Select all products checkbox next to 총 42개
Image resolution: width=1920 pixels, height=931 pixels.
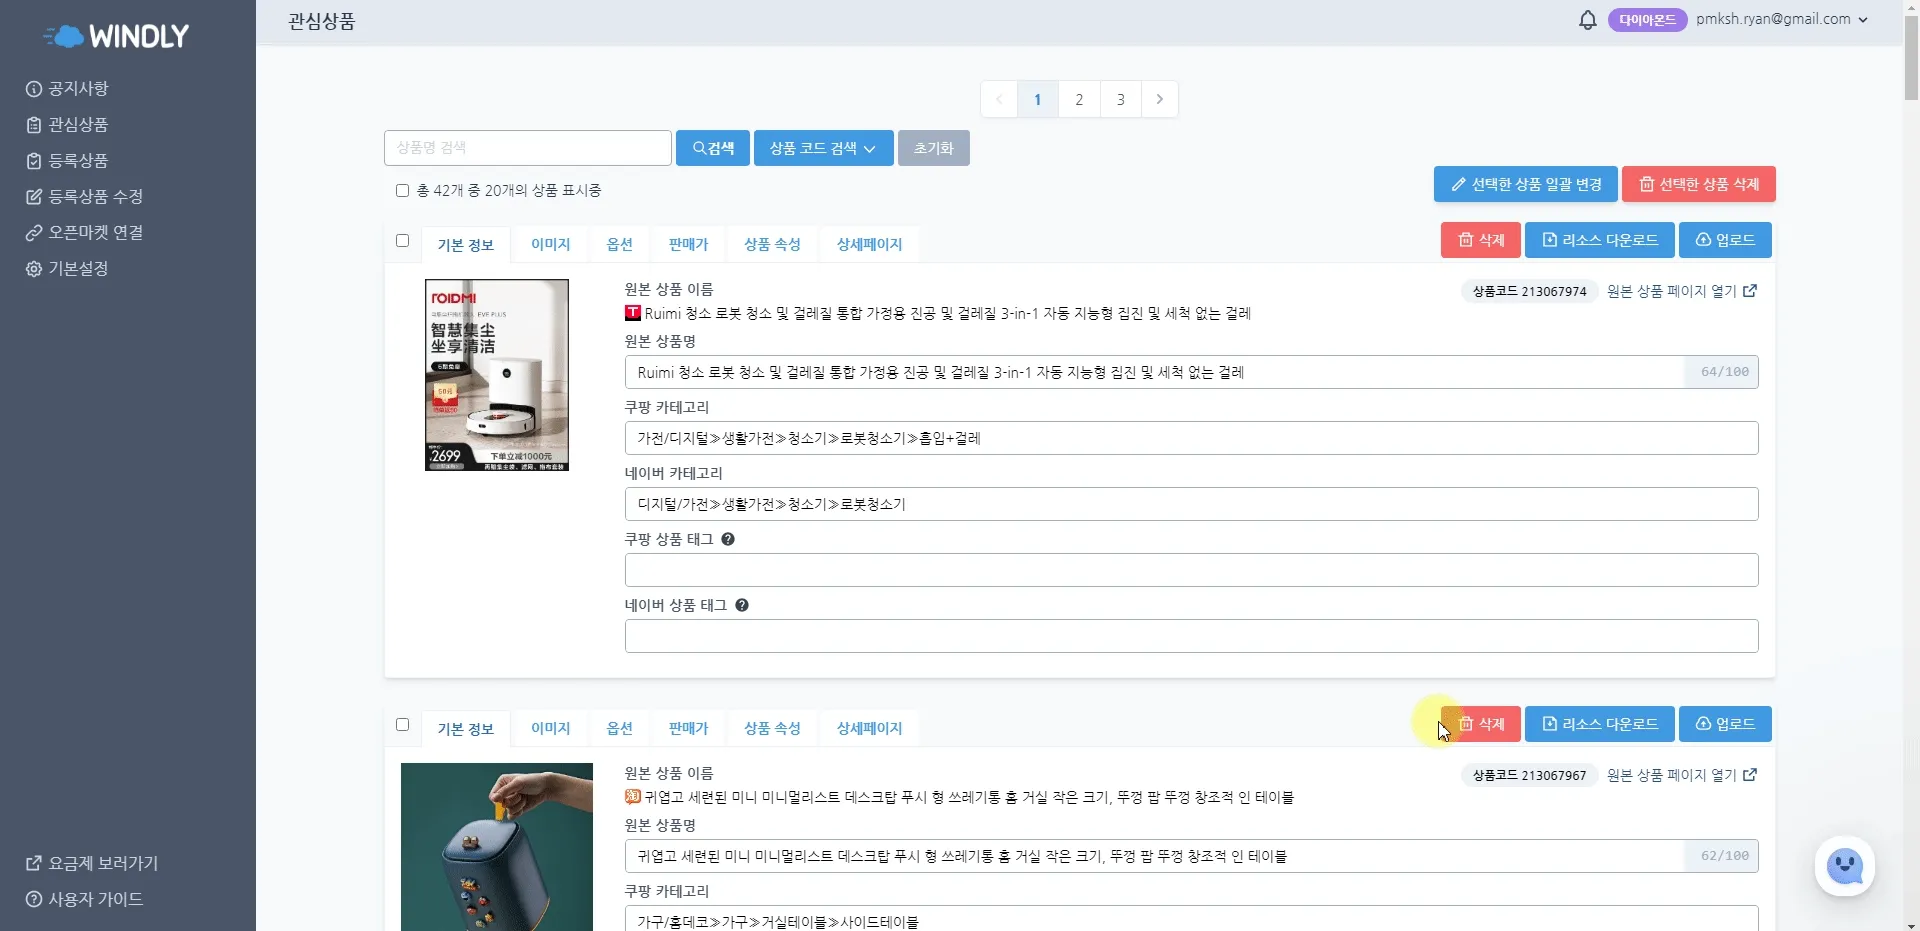pyautogui.click(x=402, y=190)
